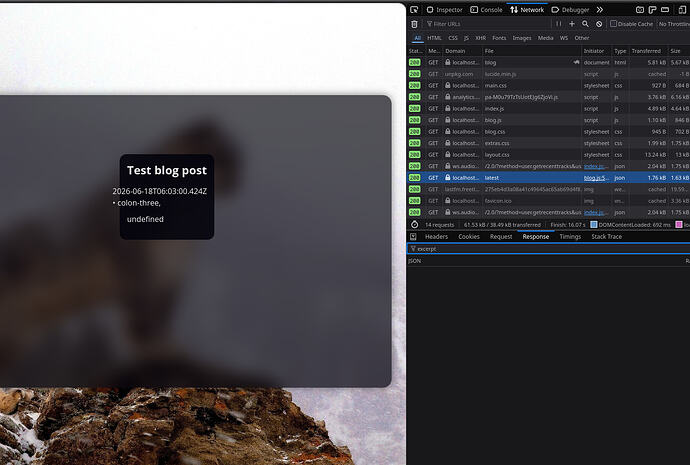Add a new request plus icon
The image size is (690, 465).
(x=572, y=24)
